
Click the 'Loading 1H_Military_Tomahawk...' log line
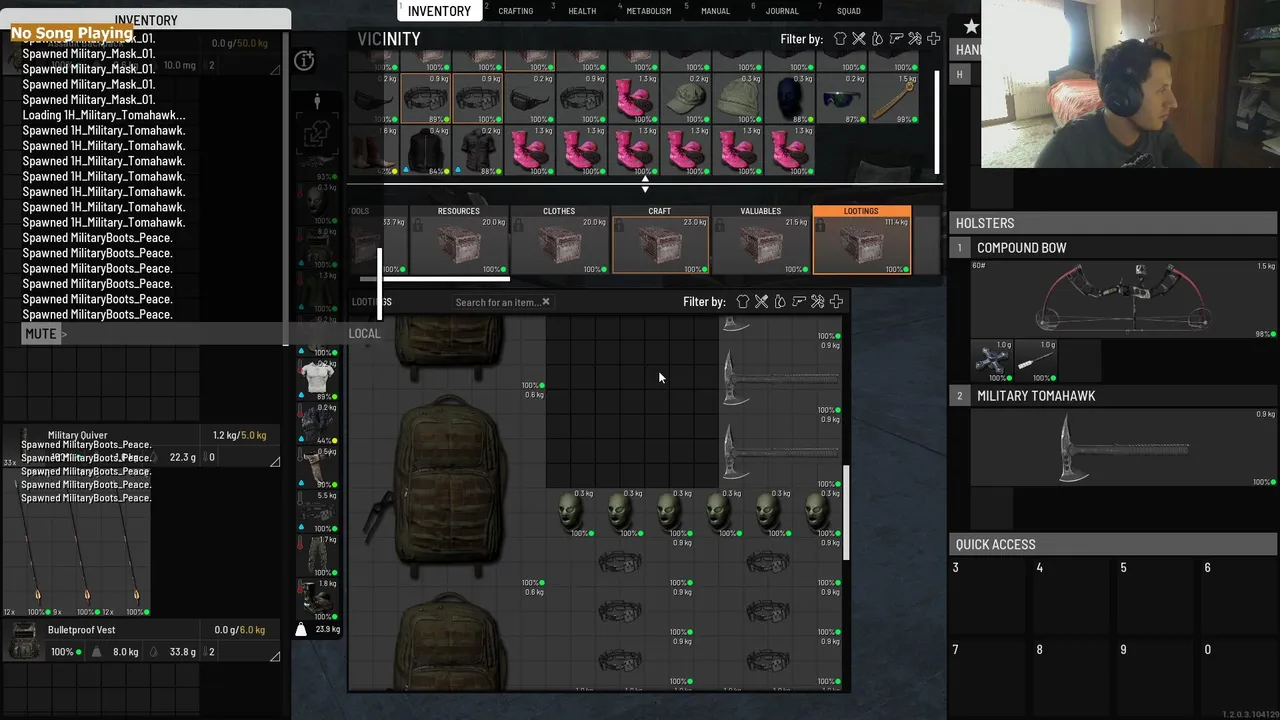pyautogui.click(x=104, y=115)
